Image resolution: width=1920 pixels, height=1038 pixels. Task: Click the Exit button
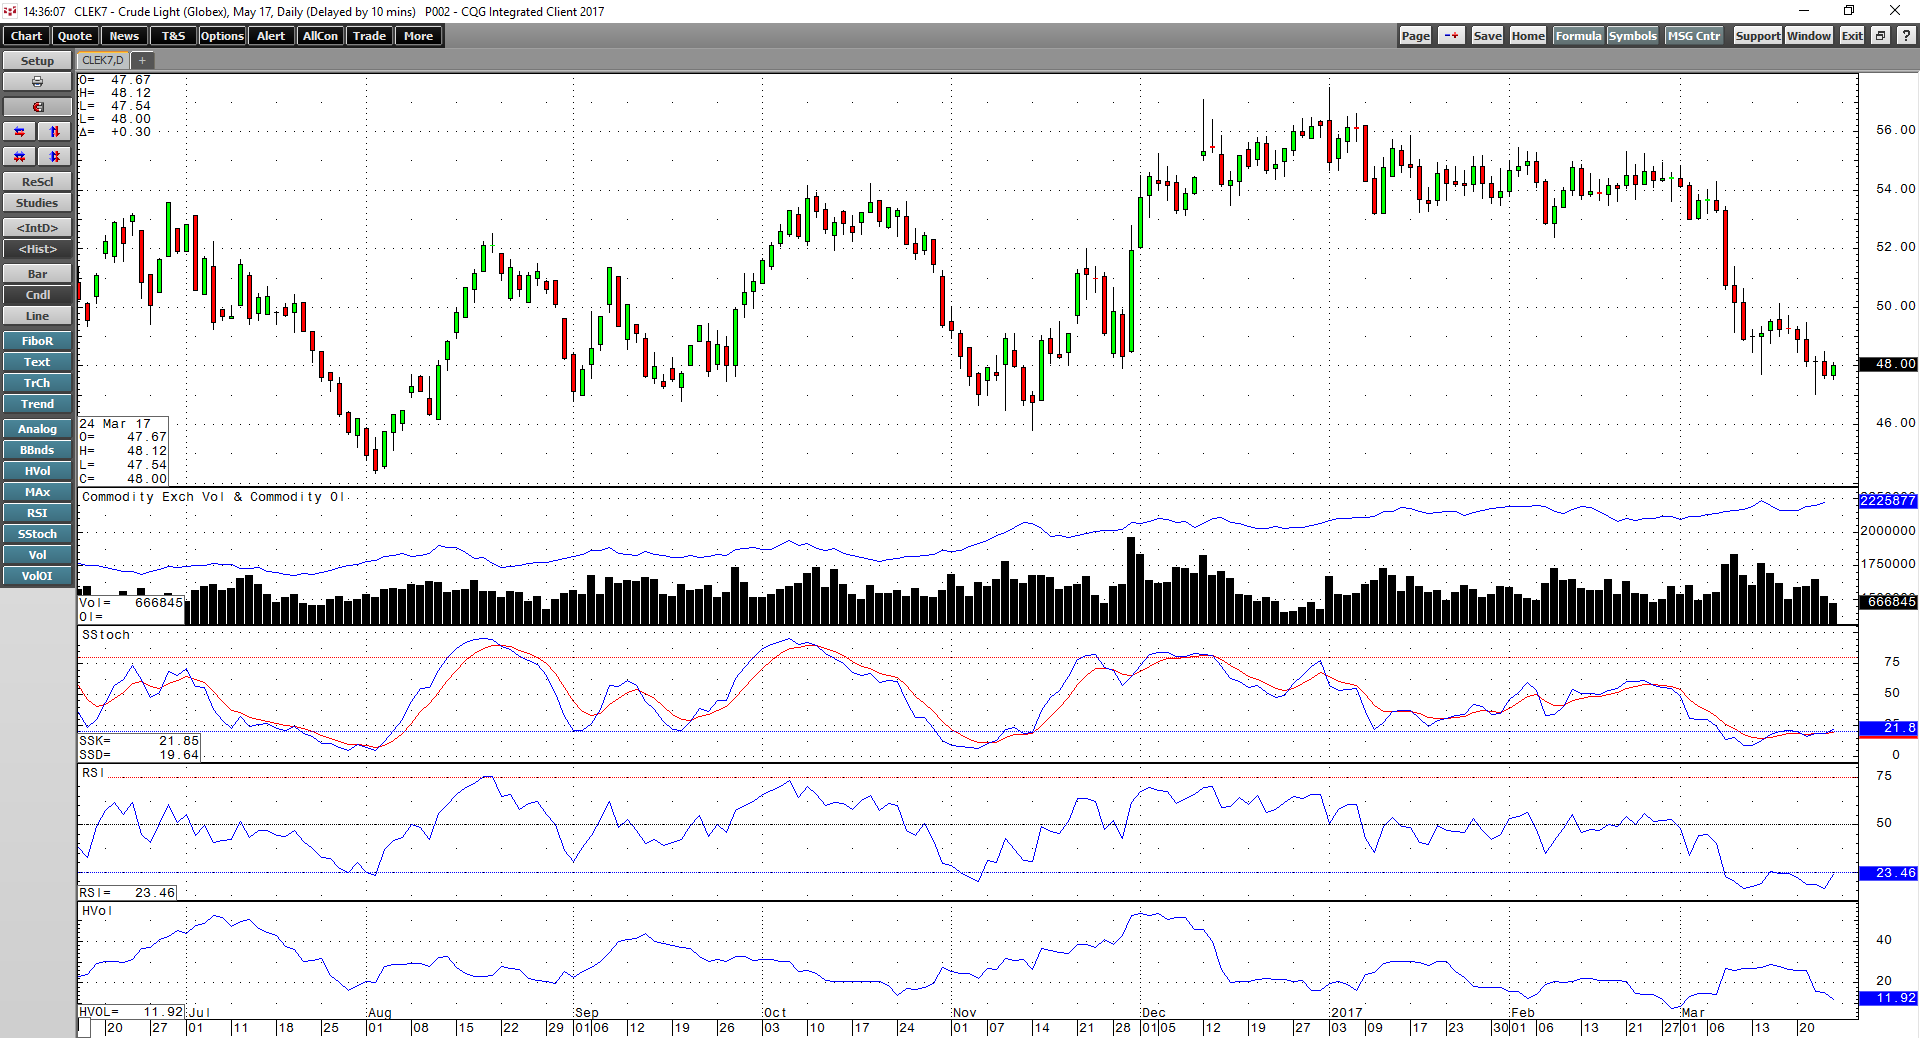pyautogui.click(x=1852, y=36)
